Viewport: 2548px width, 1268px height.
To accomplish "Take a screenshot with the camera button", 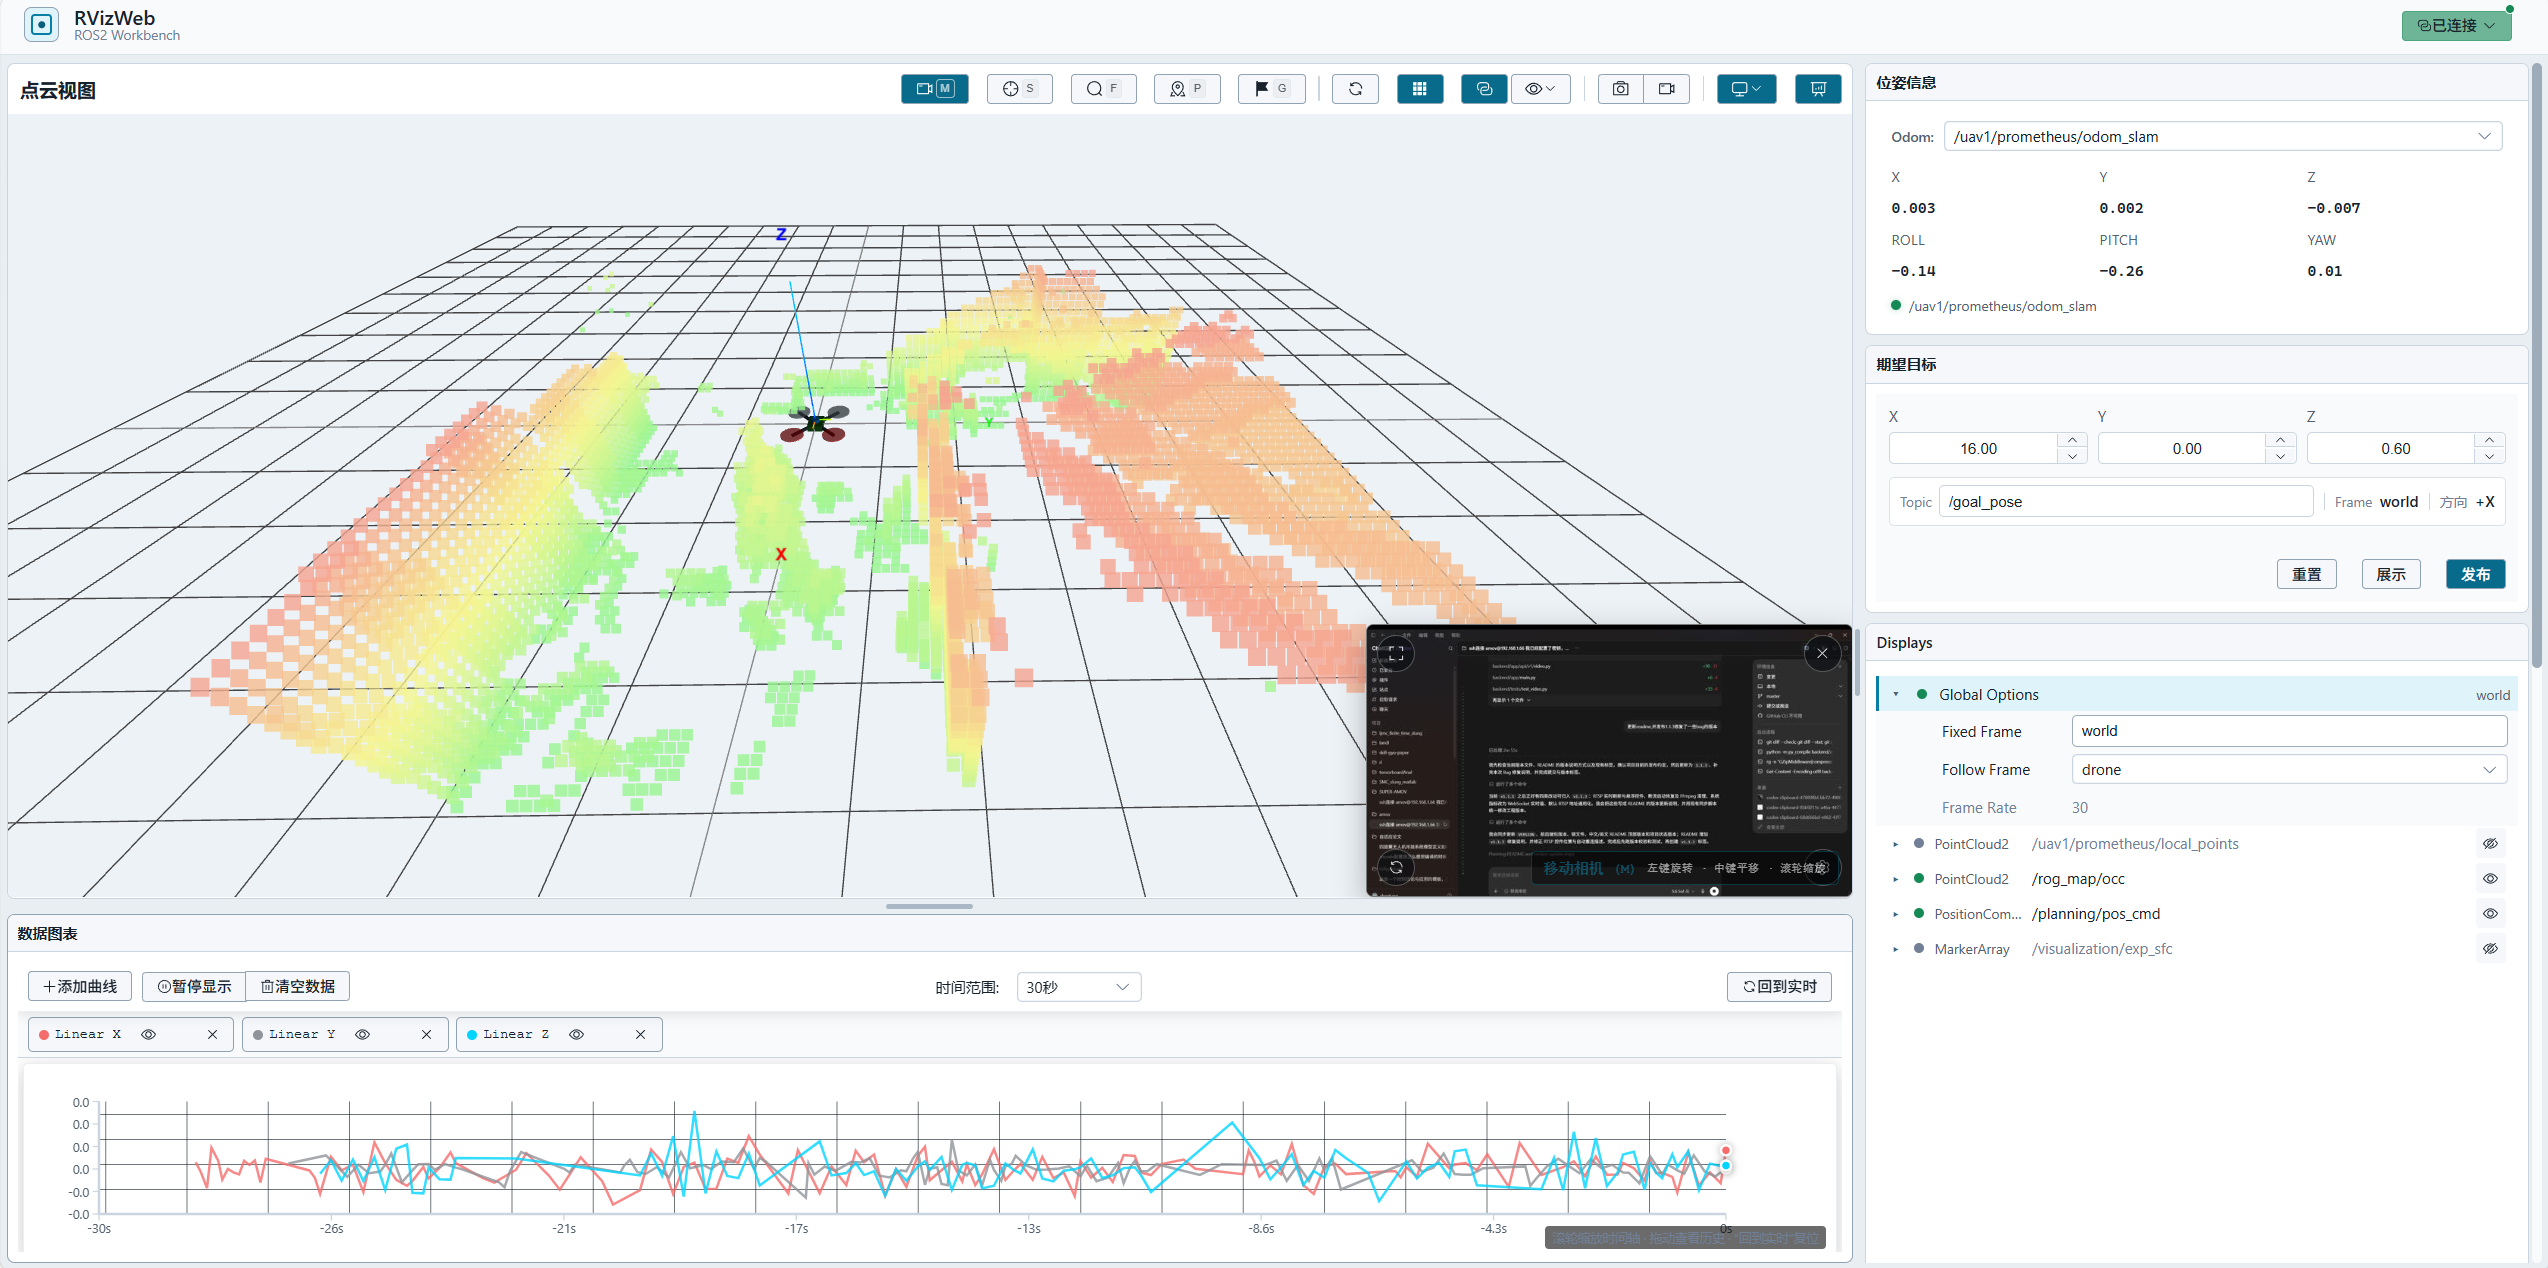I will [x=1620, y=89].
